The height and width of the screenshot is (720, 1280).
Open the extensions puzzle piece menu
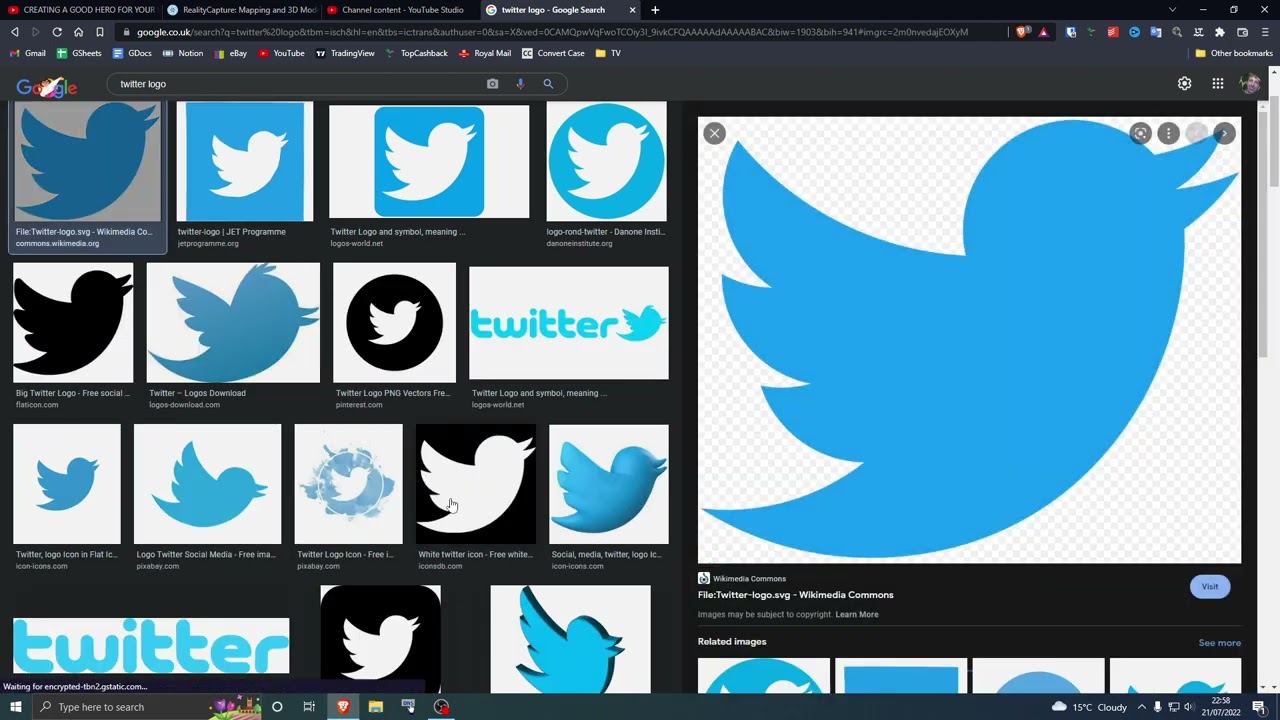(1219, 32)
